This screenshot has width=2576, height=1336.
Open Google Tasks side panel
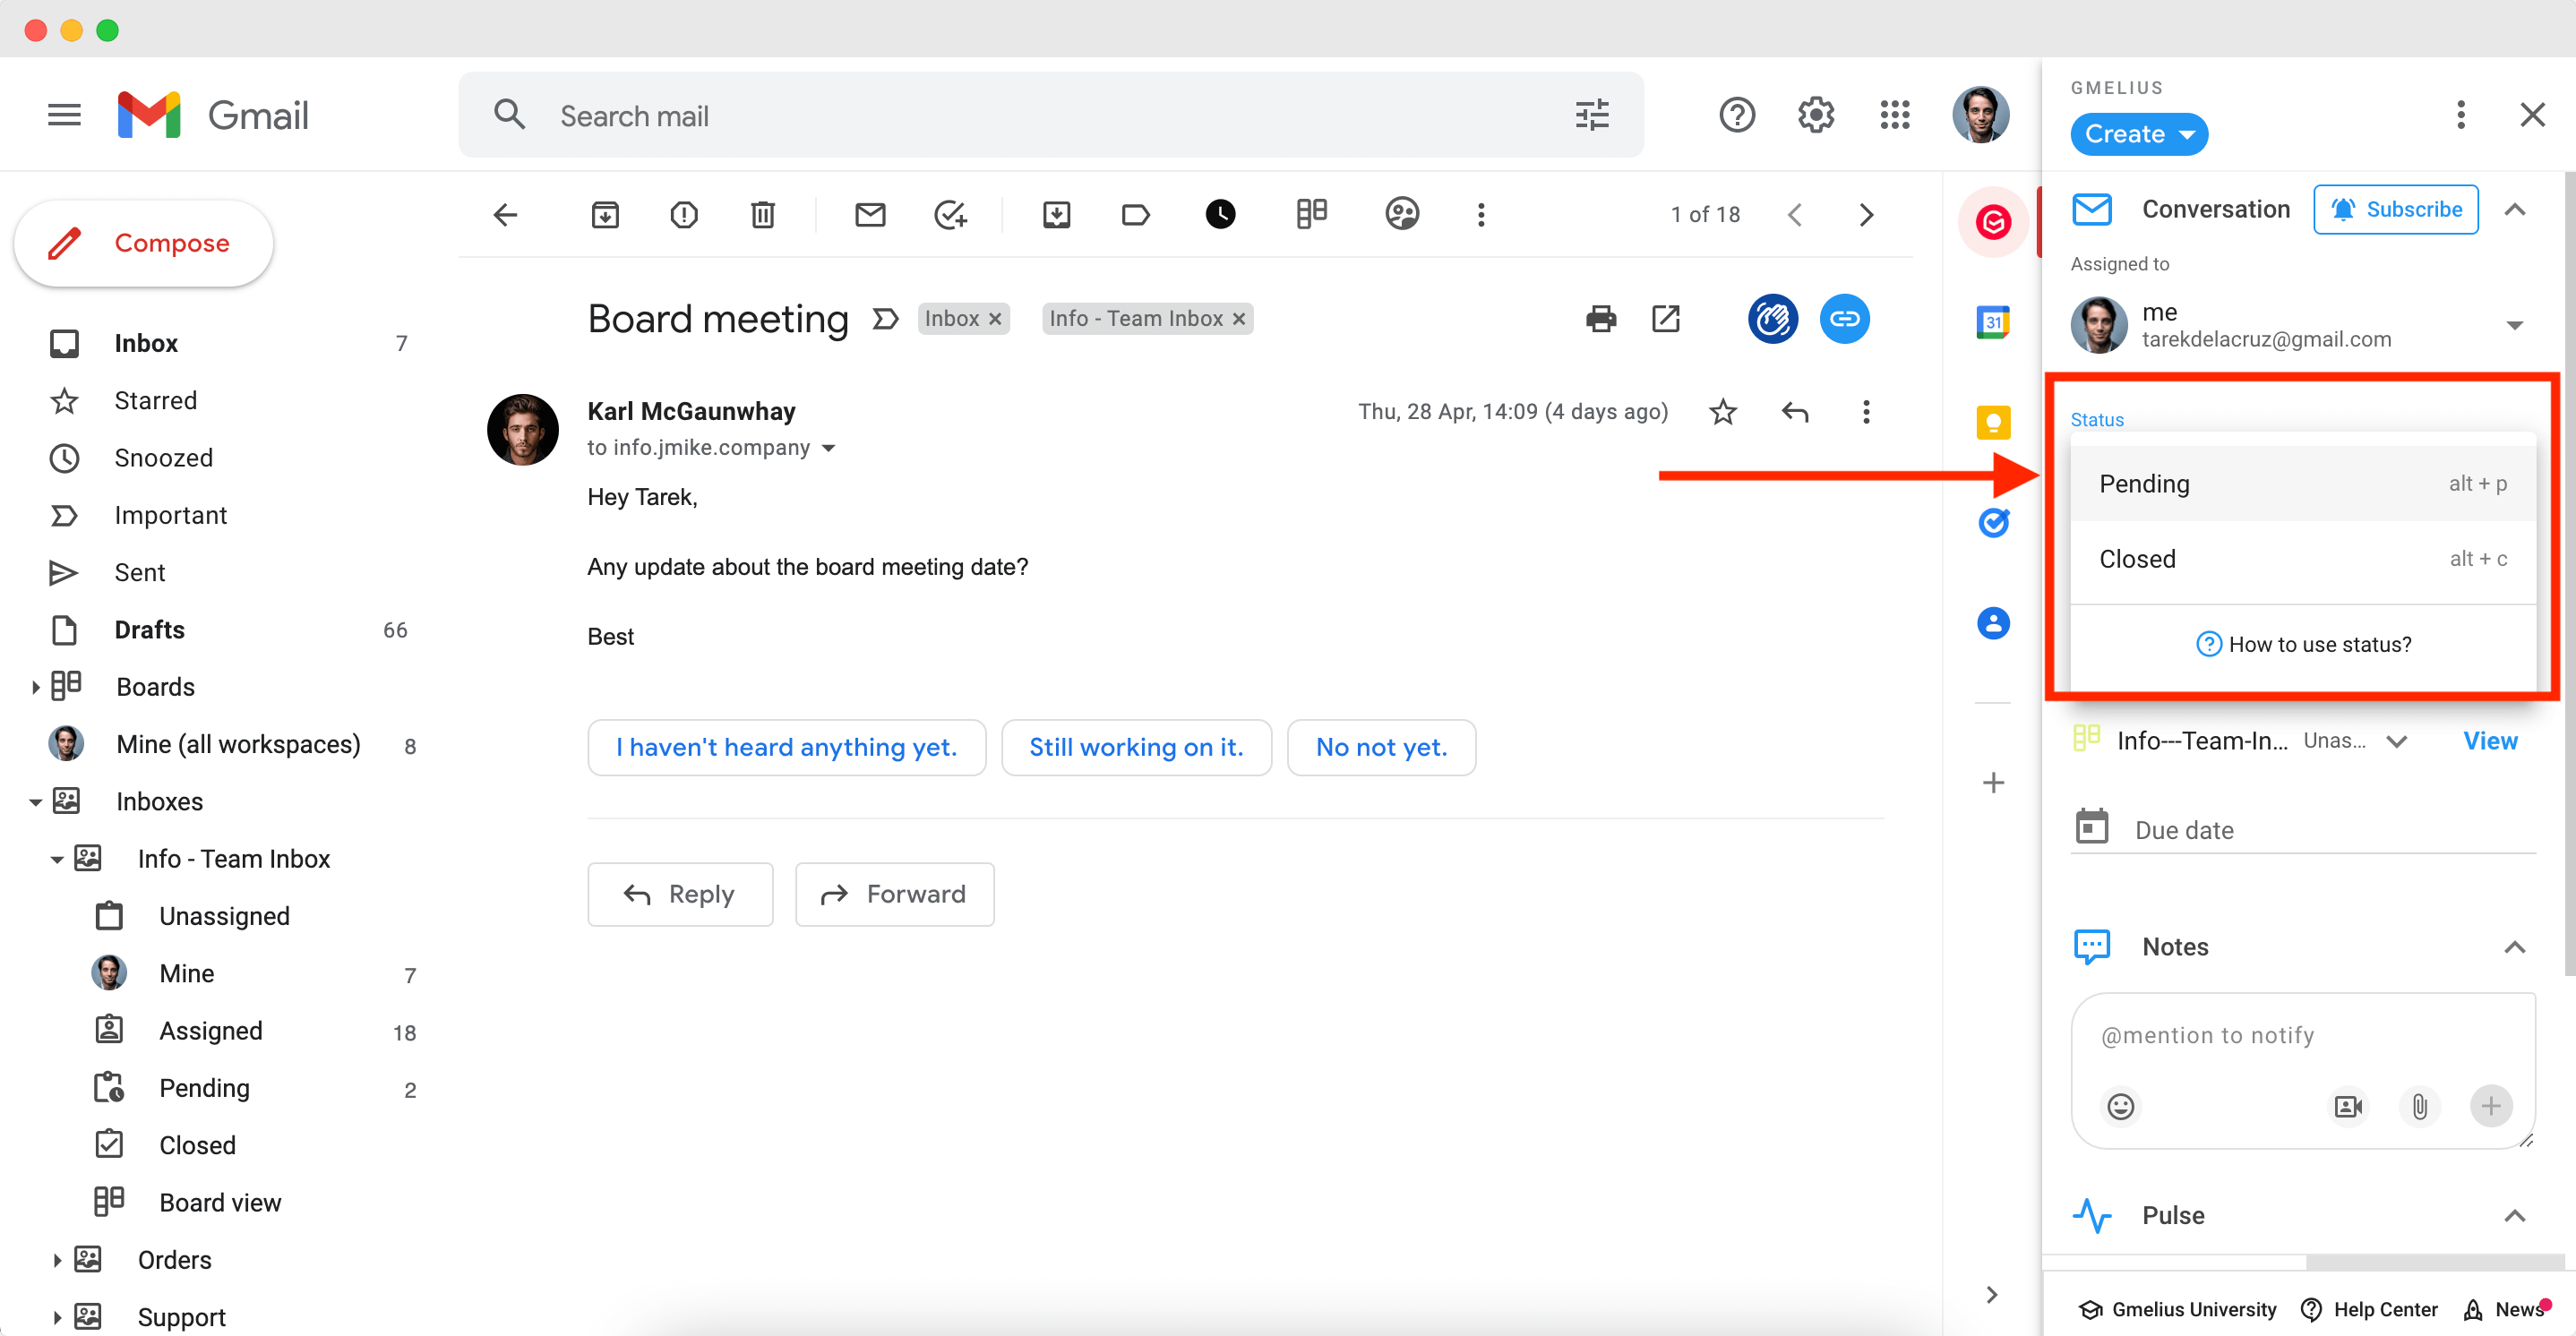point(1993,522)
